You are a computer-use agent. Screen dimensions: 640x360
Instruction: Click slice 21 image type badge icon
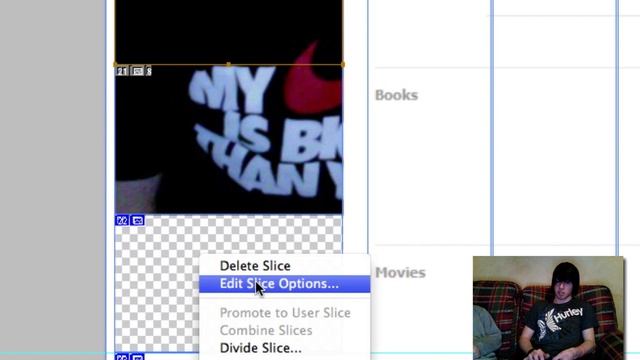tap(138, 71)
